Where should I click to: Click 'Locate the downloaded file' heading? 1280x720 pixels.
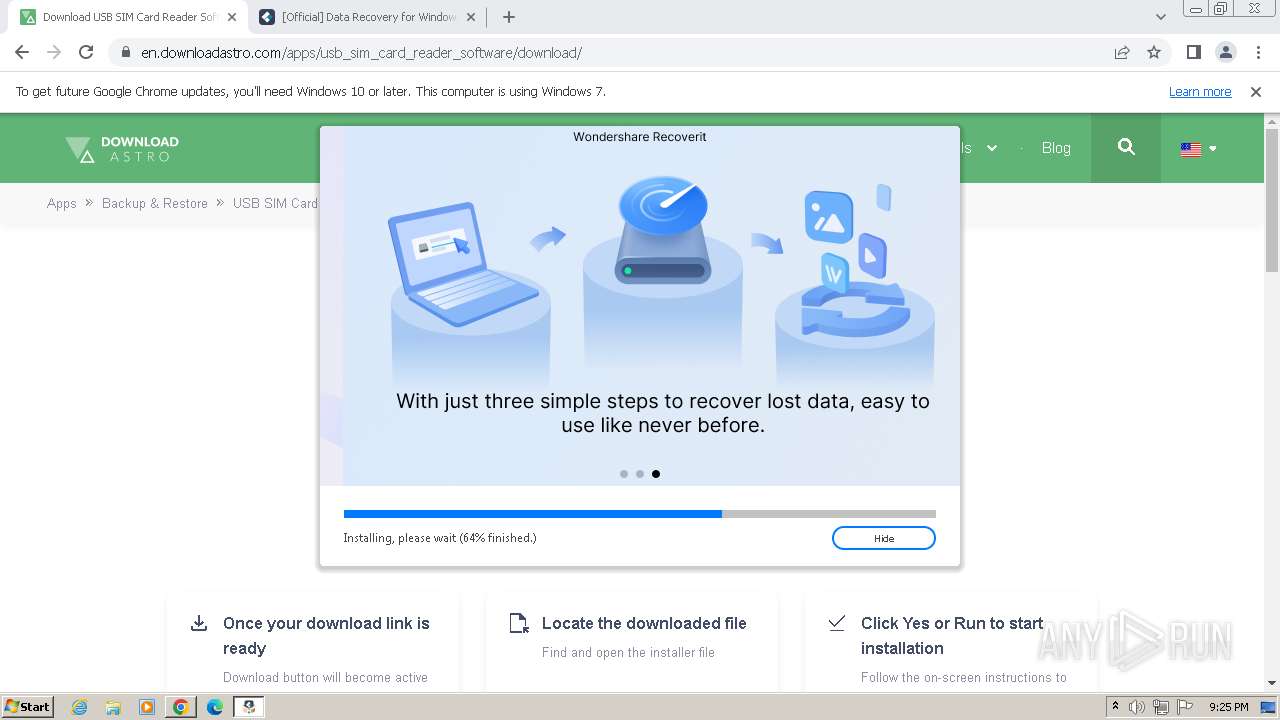644,623
